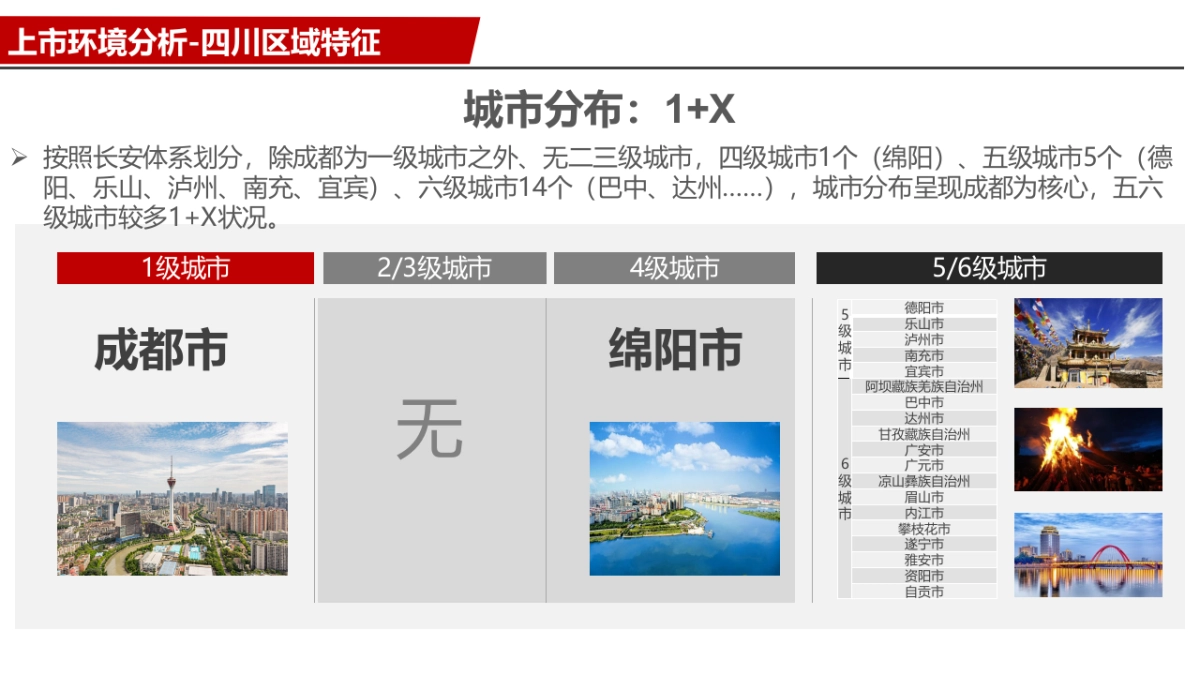Select the '2/3级城市' column header
1200x675 pixels.
tap(434, 267)
